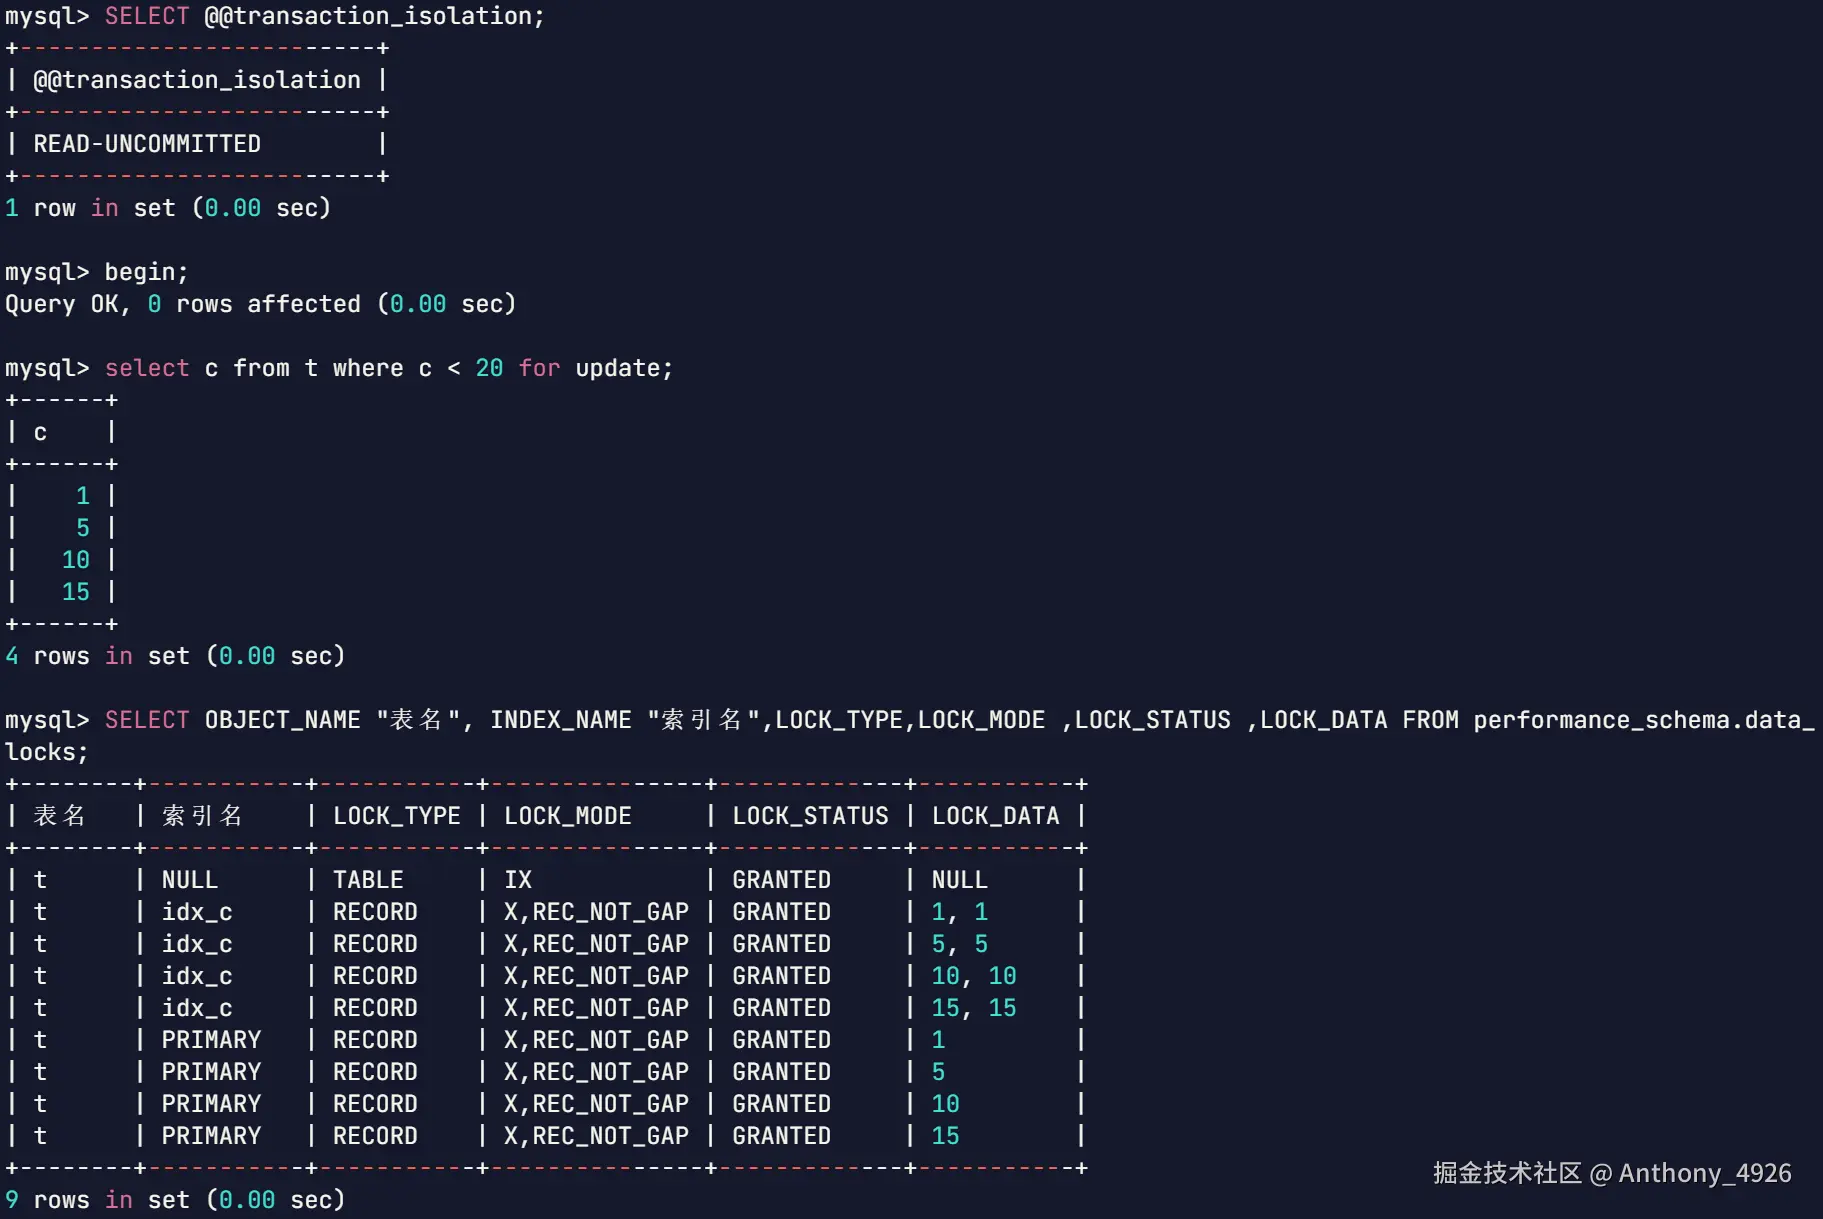Click the "SELECT @@transaction_isolation;" command text
1823x1219 pixels.
click(324, 16)
